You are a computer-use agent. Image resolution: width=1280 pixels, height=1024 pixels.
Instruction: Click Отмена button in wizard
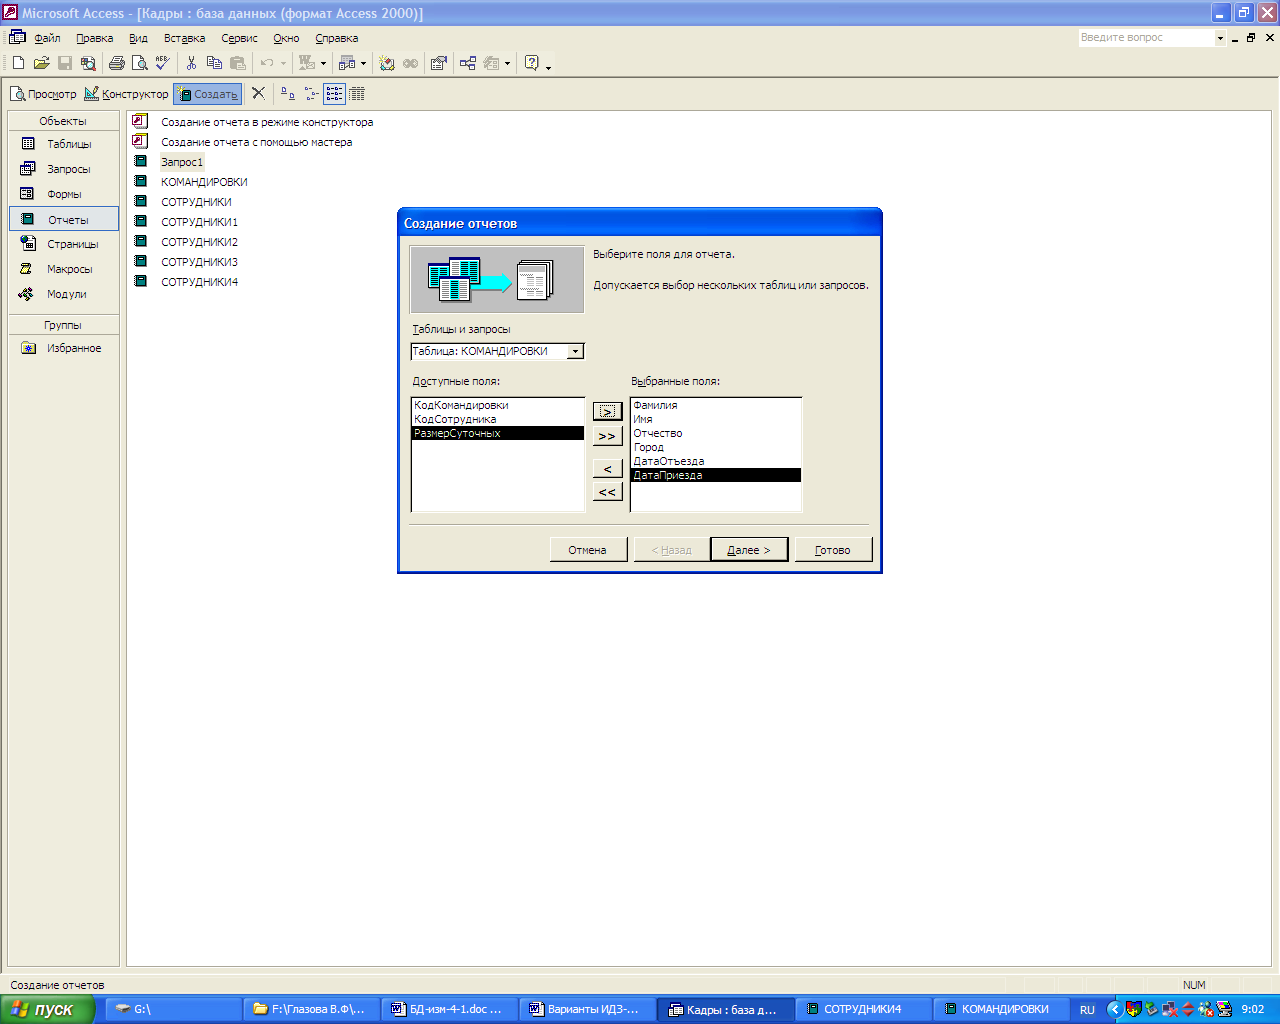click(588, 550)
